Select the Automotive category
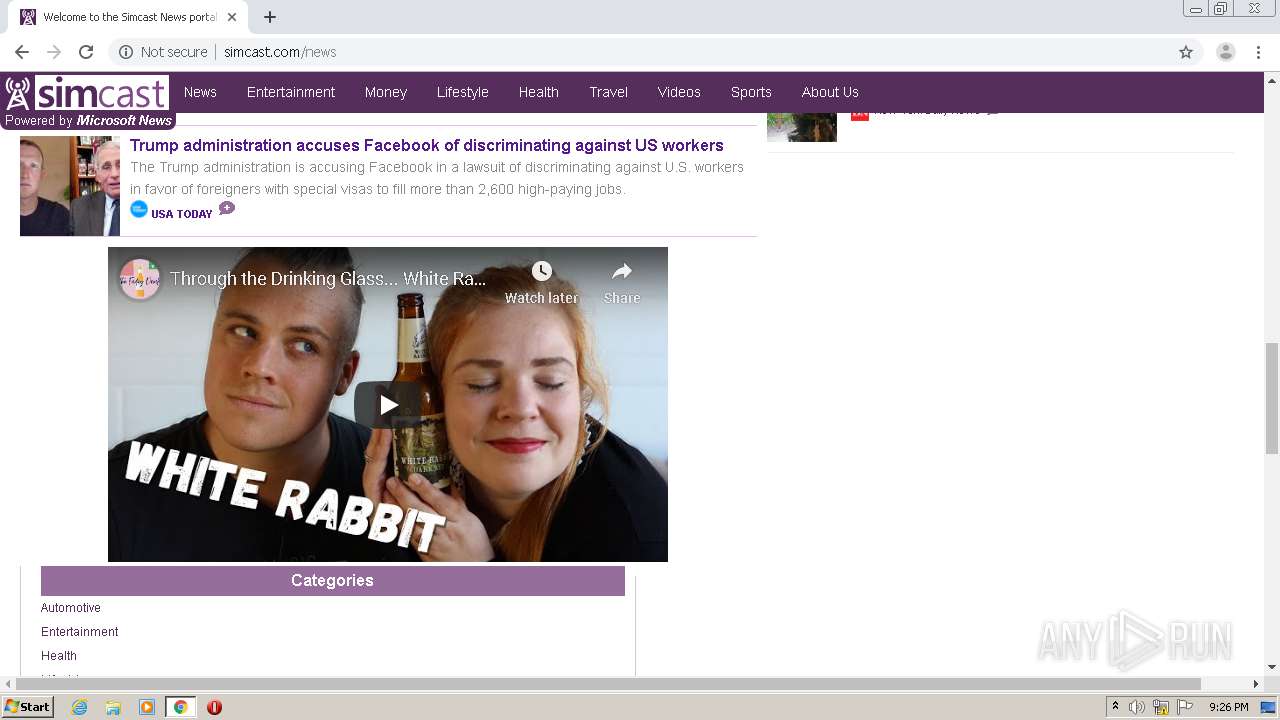Viewport: 1280px width, 720px height. 71,608
